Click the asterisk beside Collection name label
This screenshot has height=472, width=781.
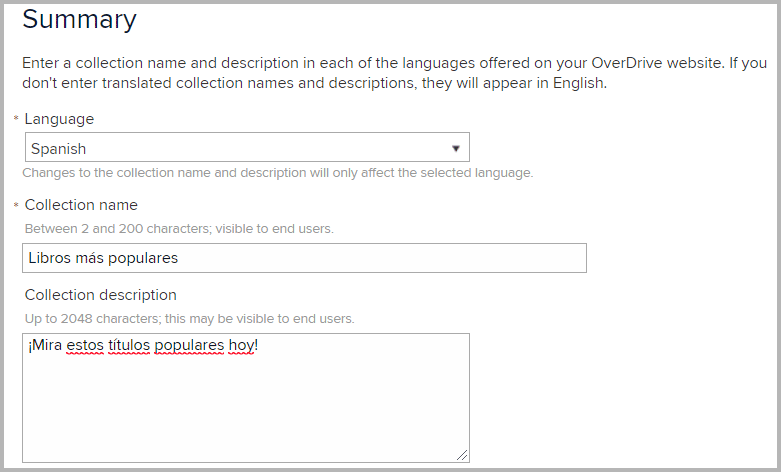tap(16, 205)
